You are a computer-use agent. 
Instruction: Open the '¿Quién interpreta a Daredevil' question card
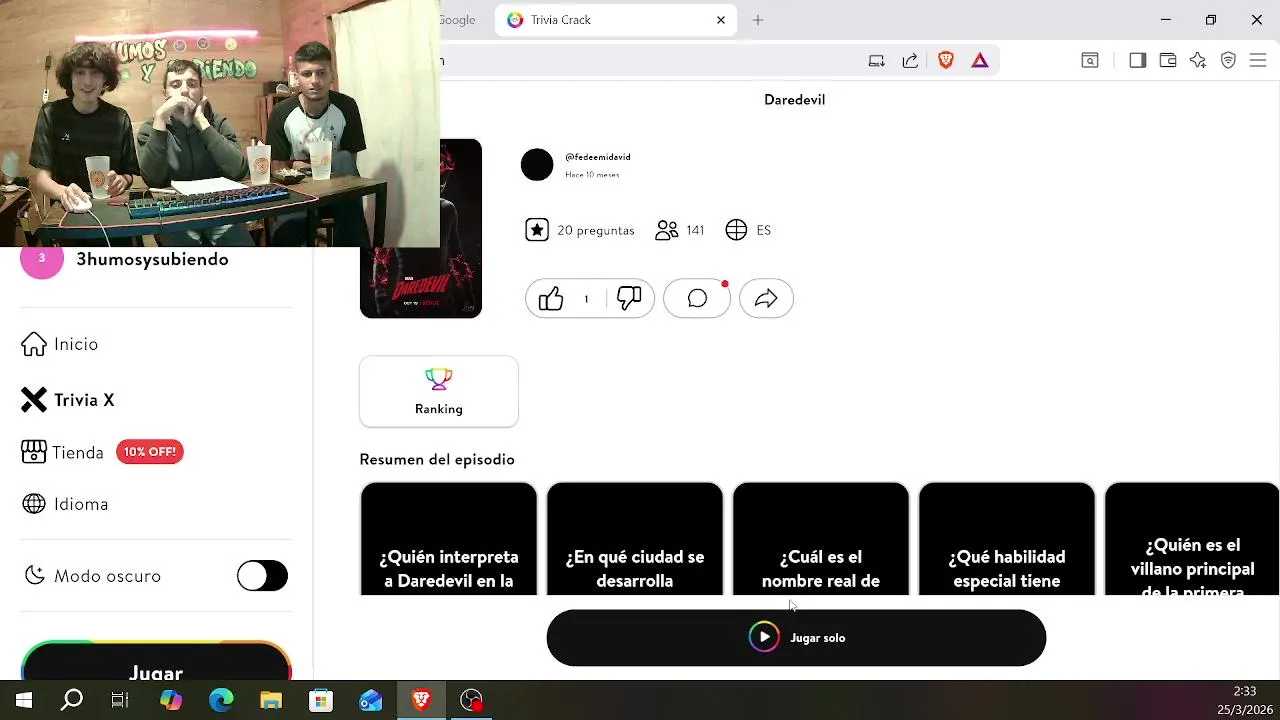(448, 539)
